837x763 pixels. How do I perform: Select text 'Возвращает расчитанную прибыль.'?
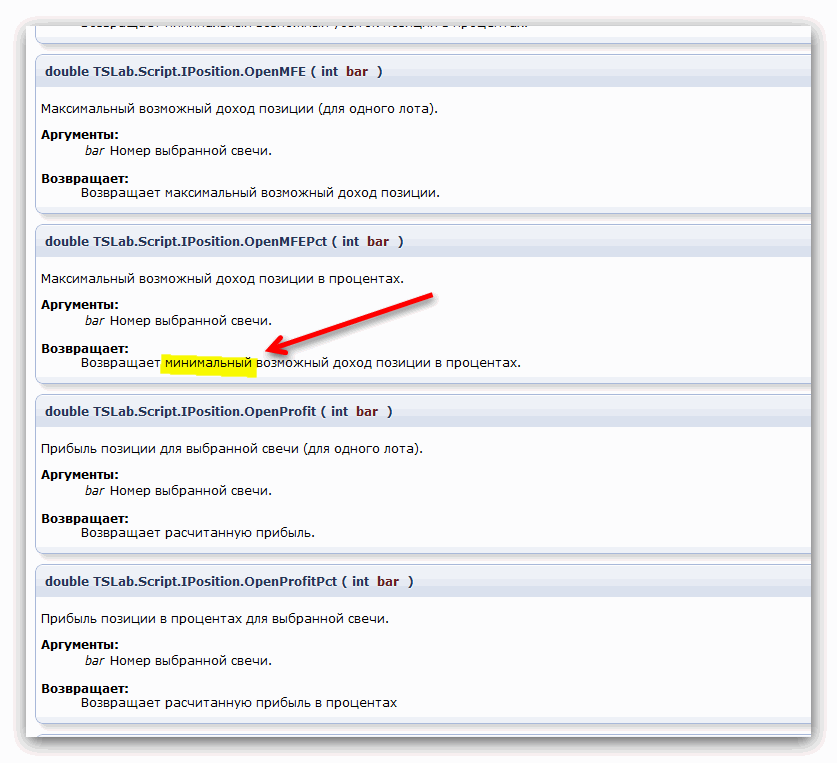198,533
